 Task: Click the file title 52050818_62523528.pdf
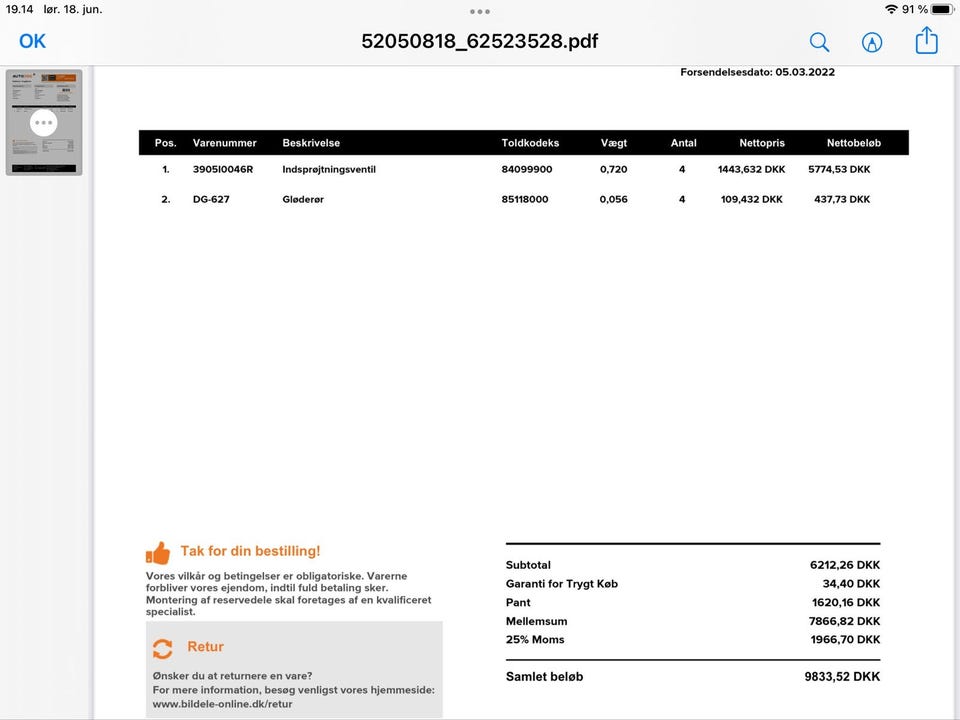point(480,42)
